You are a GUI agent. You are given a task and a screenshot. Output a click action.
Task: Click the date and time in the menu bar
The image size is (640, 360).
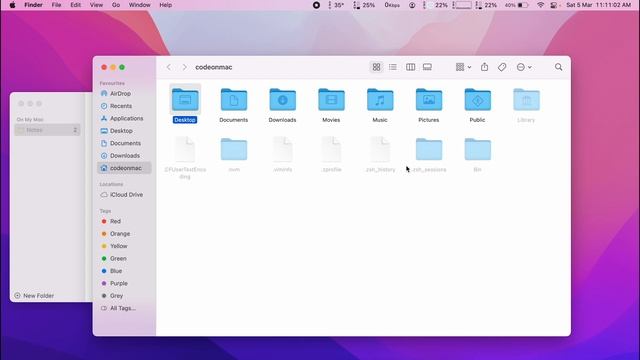point(598,5)
